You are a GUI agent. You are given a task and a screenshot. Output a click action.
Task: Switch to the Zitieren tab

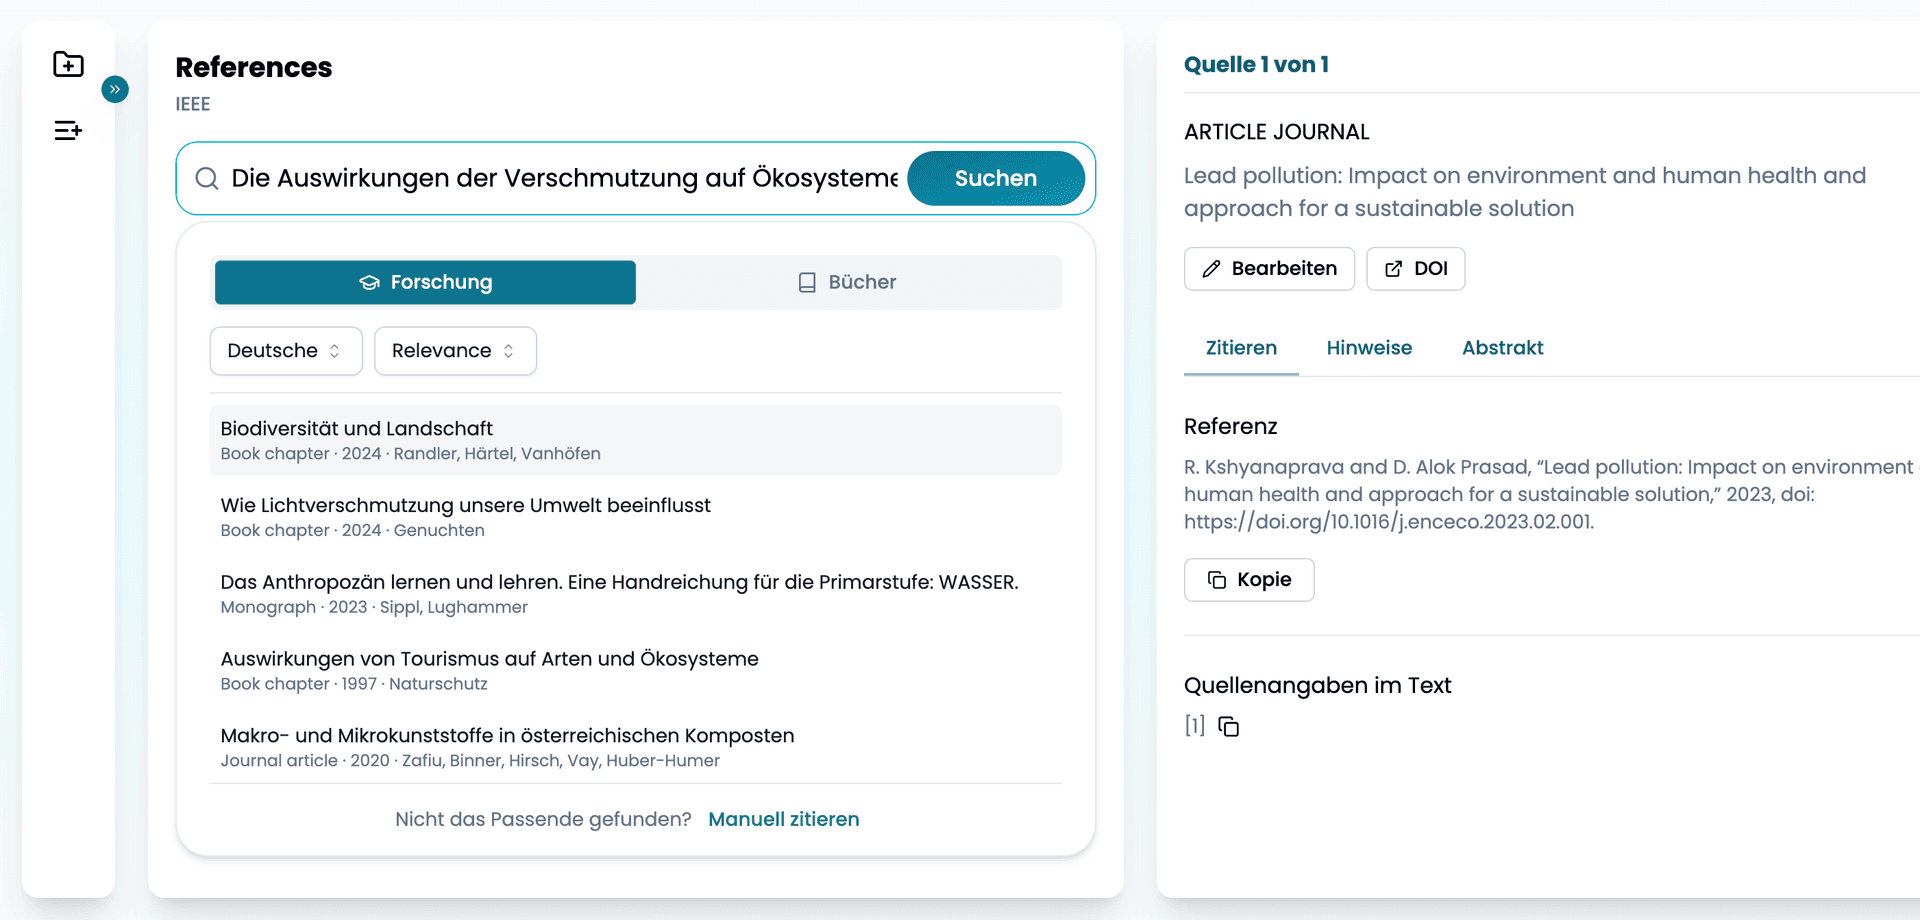click(1241, 348)
